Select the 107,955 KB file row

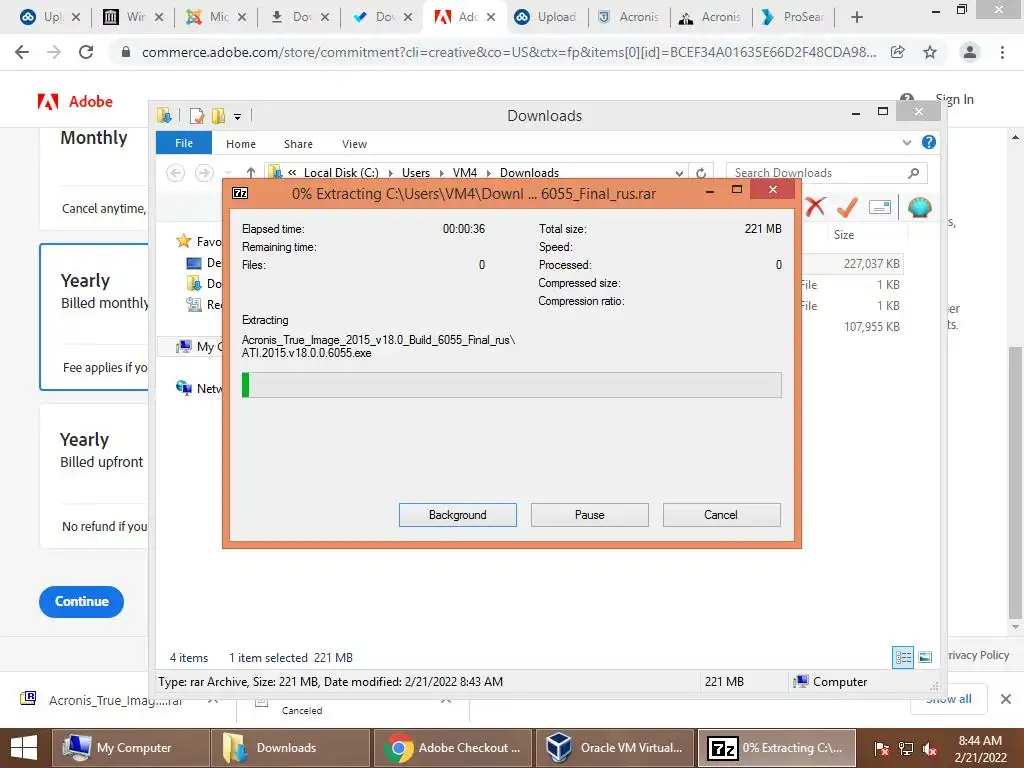852,327
